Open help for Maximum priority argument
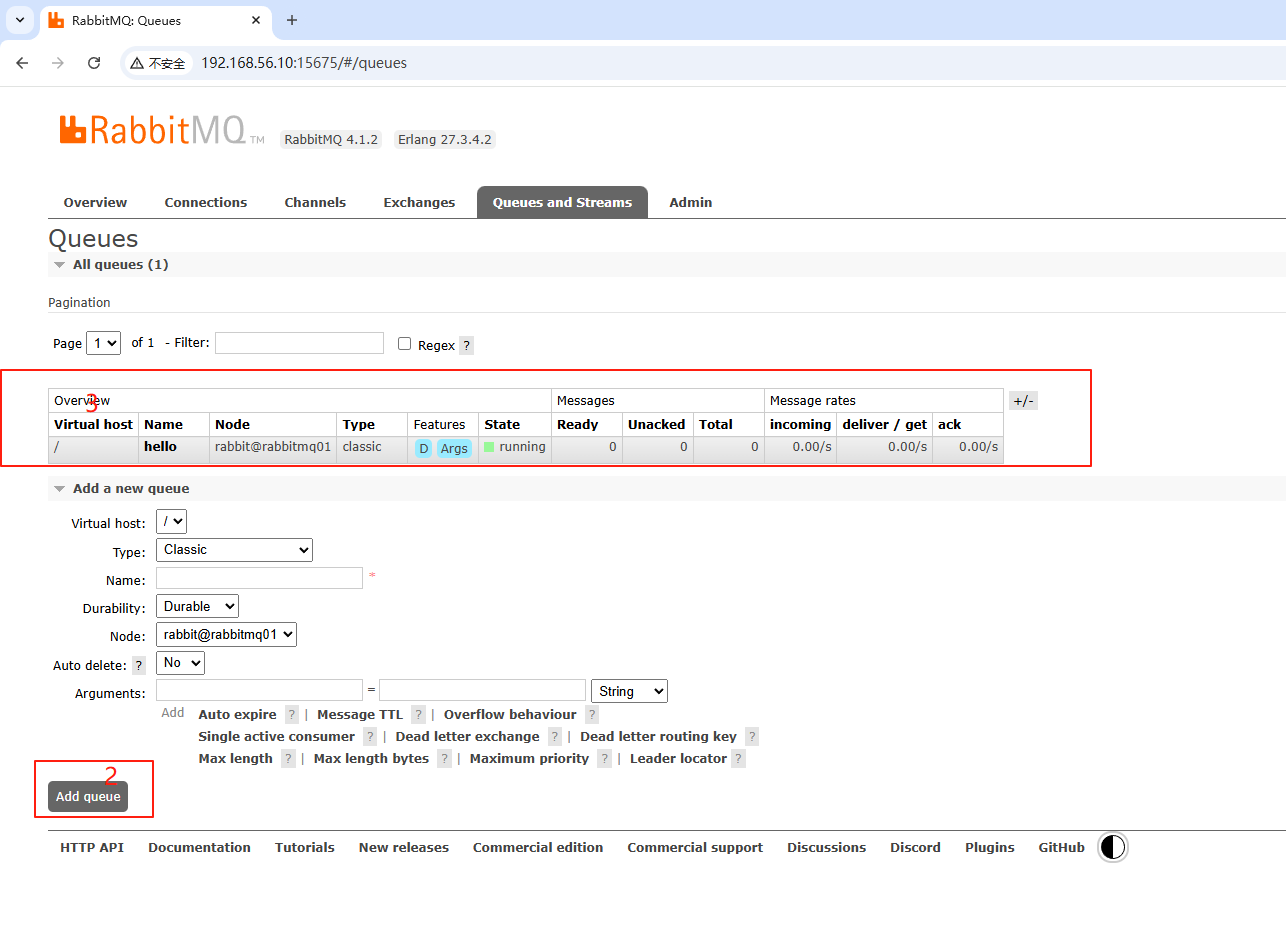Image resolution: width=1286 pixels, height=927 pixels. pyautogui.click(x=604, y=759)
